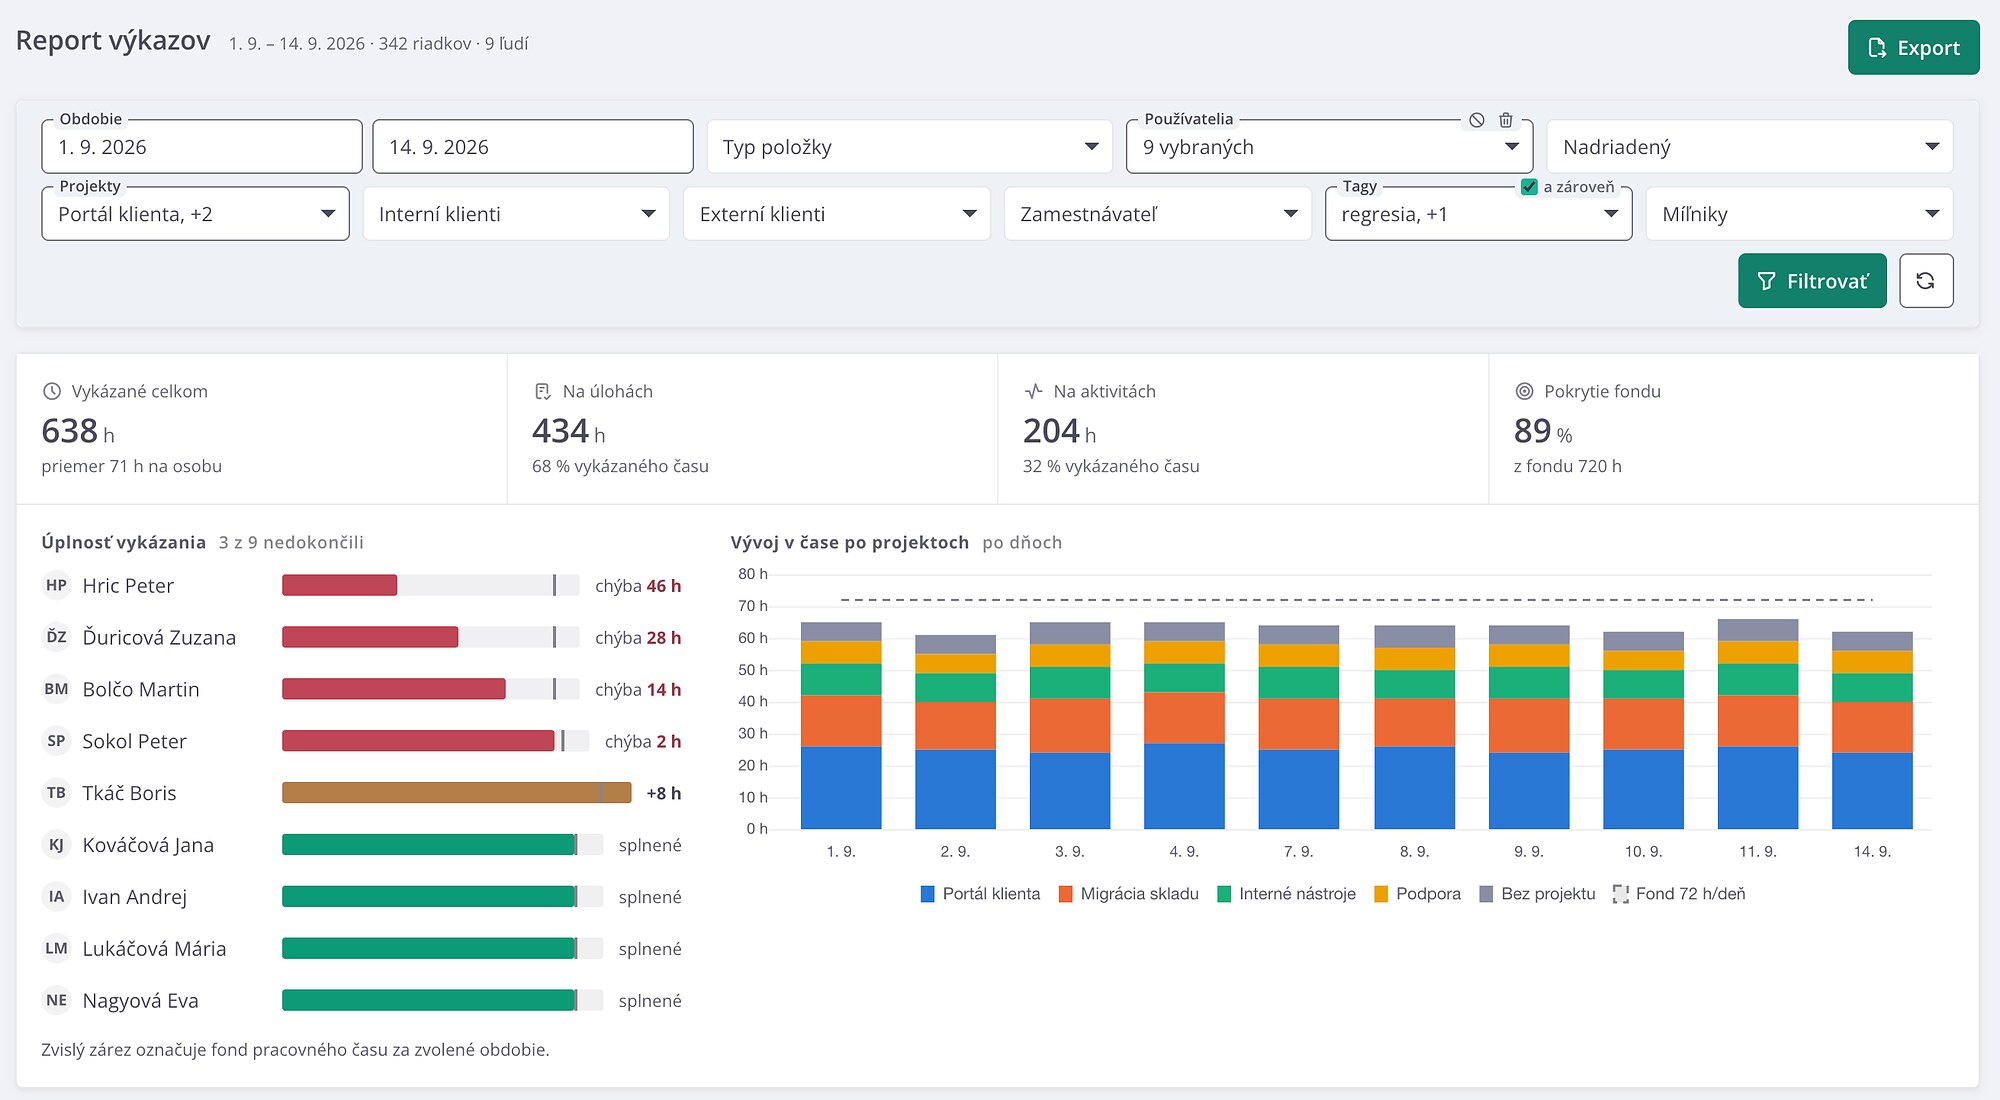This screenshot has width=2000, height=1100.
Task: Open the Typ položky dropdown
Action: pos(910,147)
